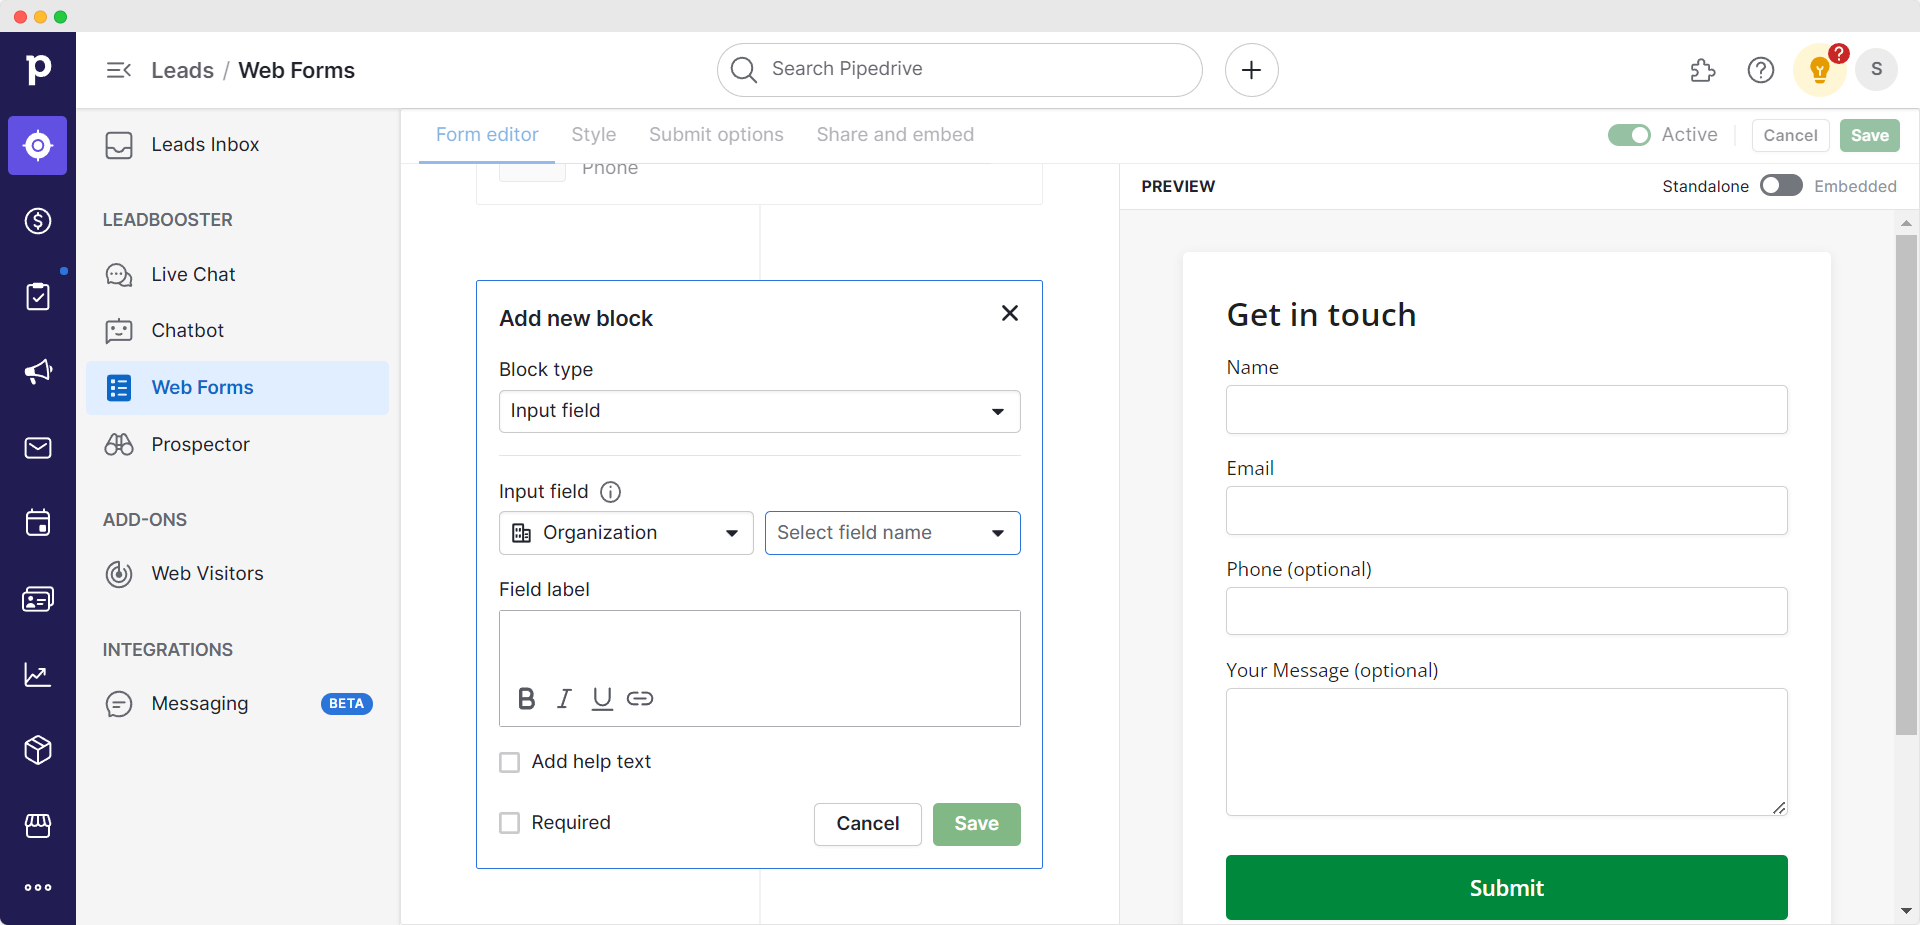1920x925 pixels.
Task: Open the Select field name dropdown
Action: click(x=892, y=533)
